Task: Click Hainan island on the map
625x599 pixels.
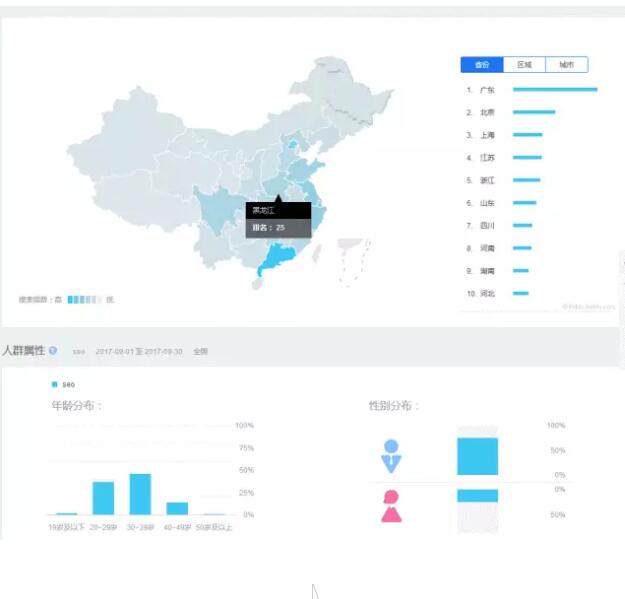Action: coord(257,283)
